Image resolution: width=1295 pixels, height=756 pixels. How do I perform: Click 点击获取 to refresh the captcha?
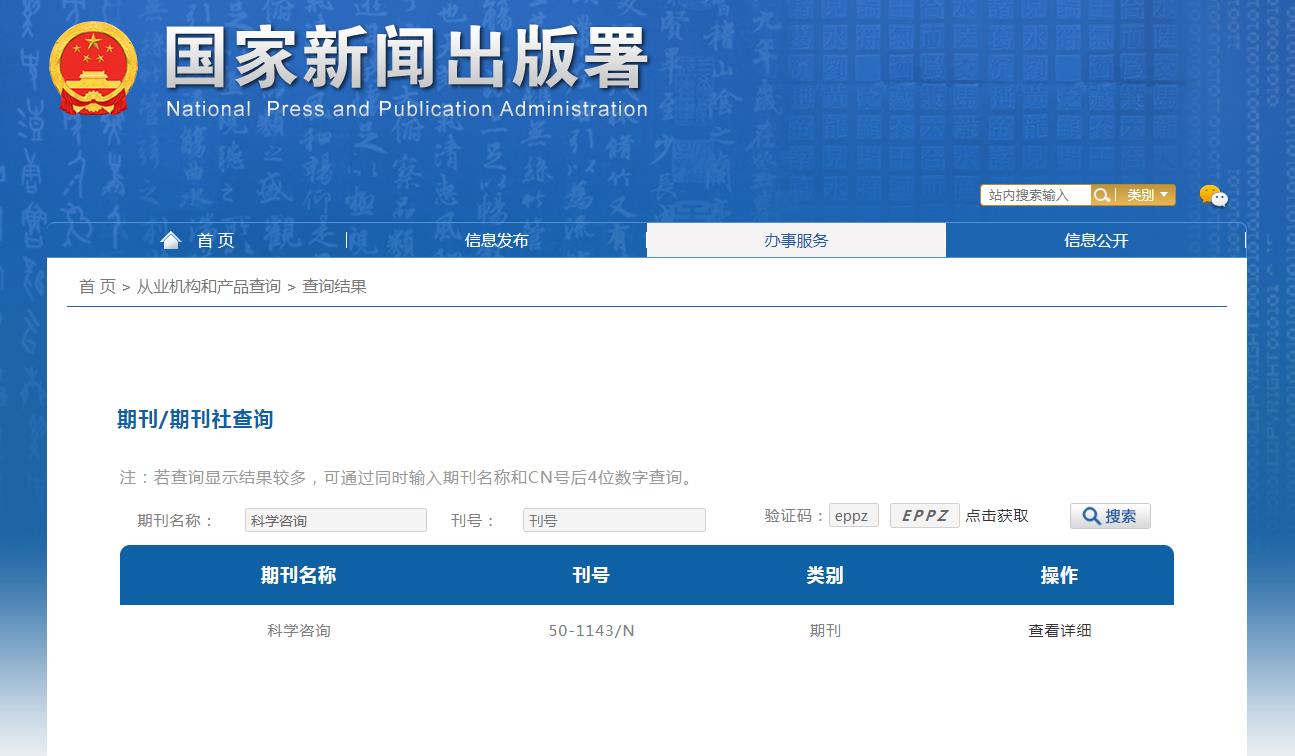[x=996, y=516]
